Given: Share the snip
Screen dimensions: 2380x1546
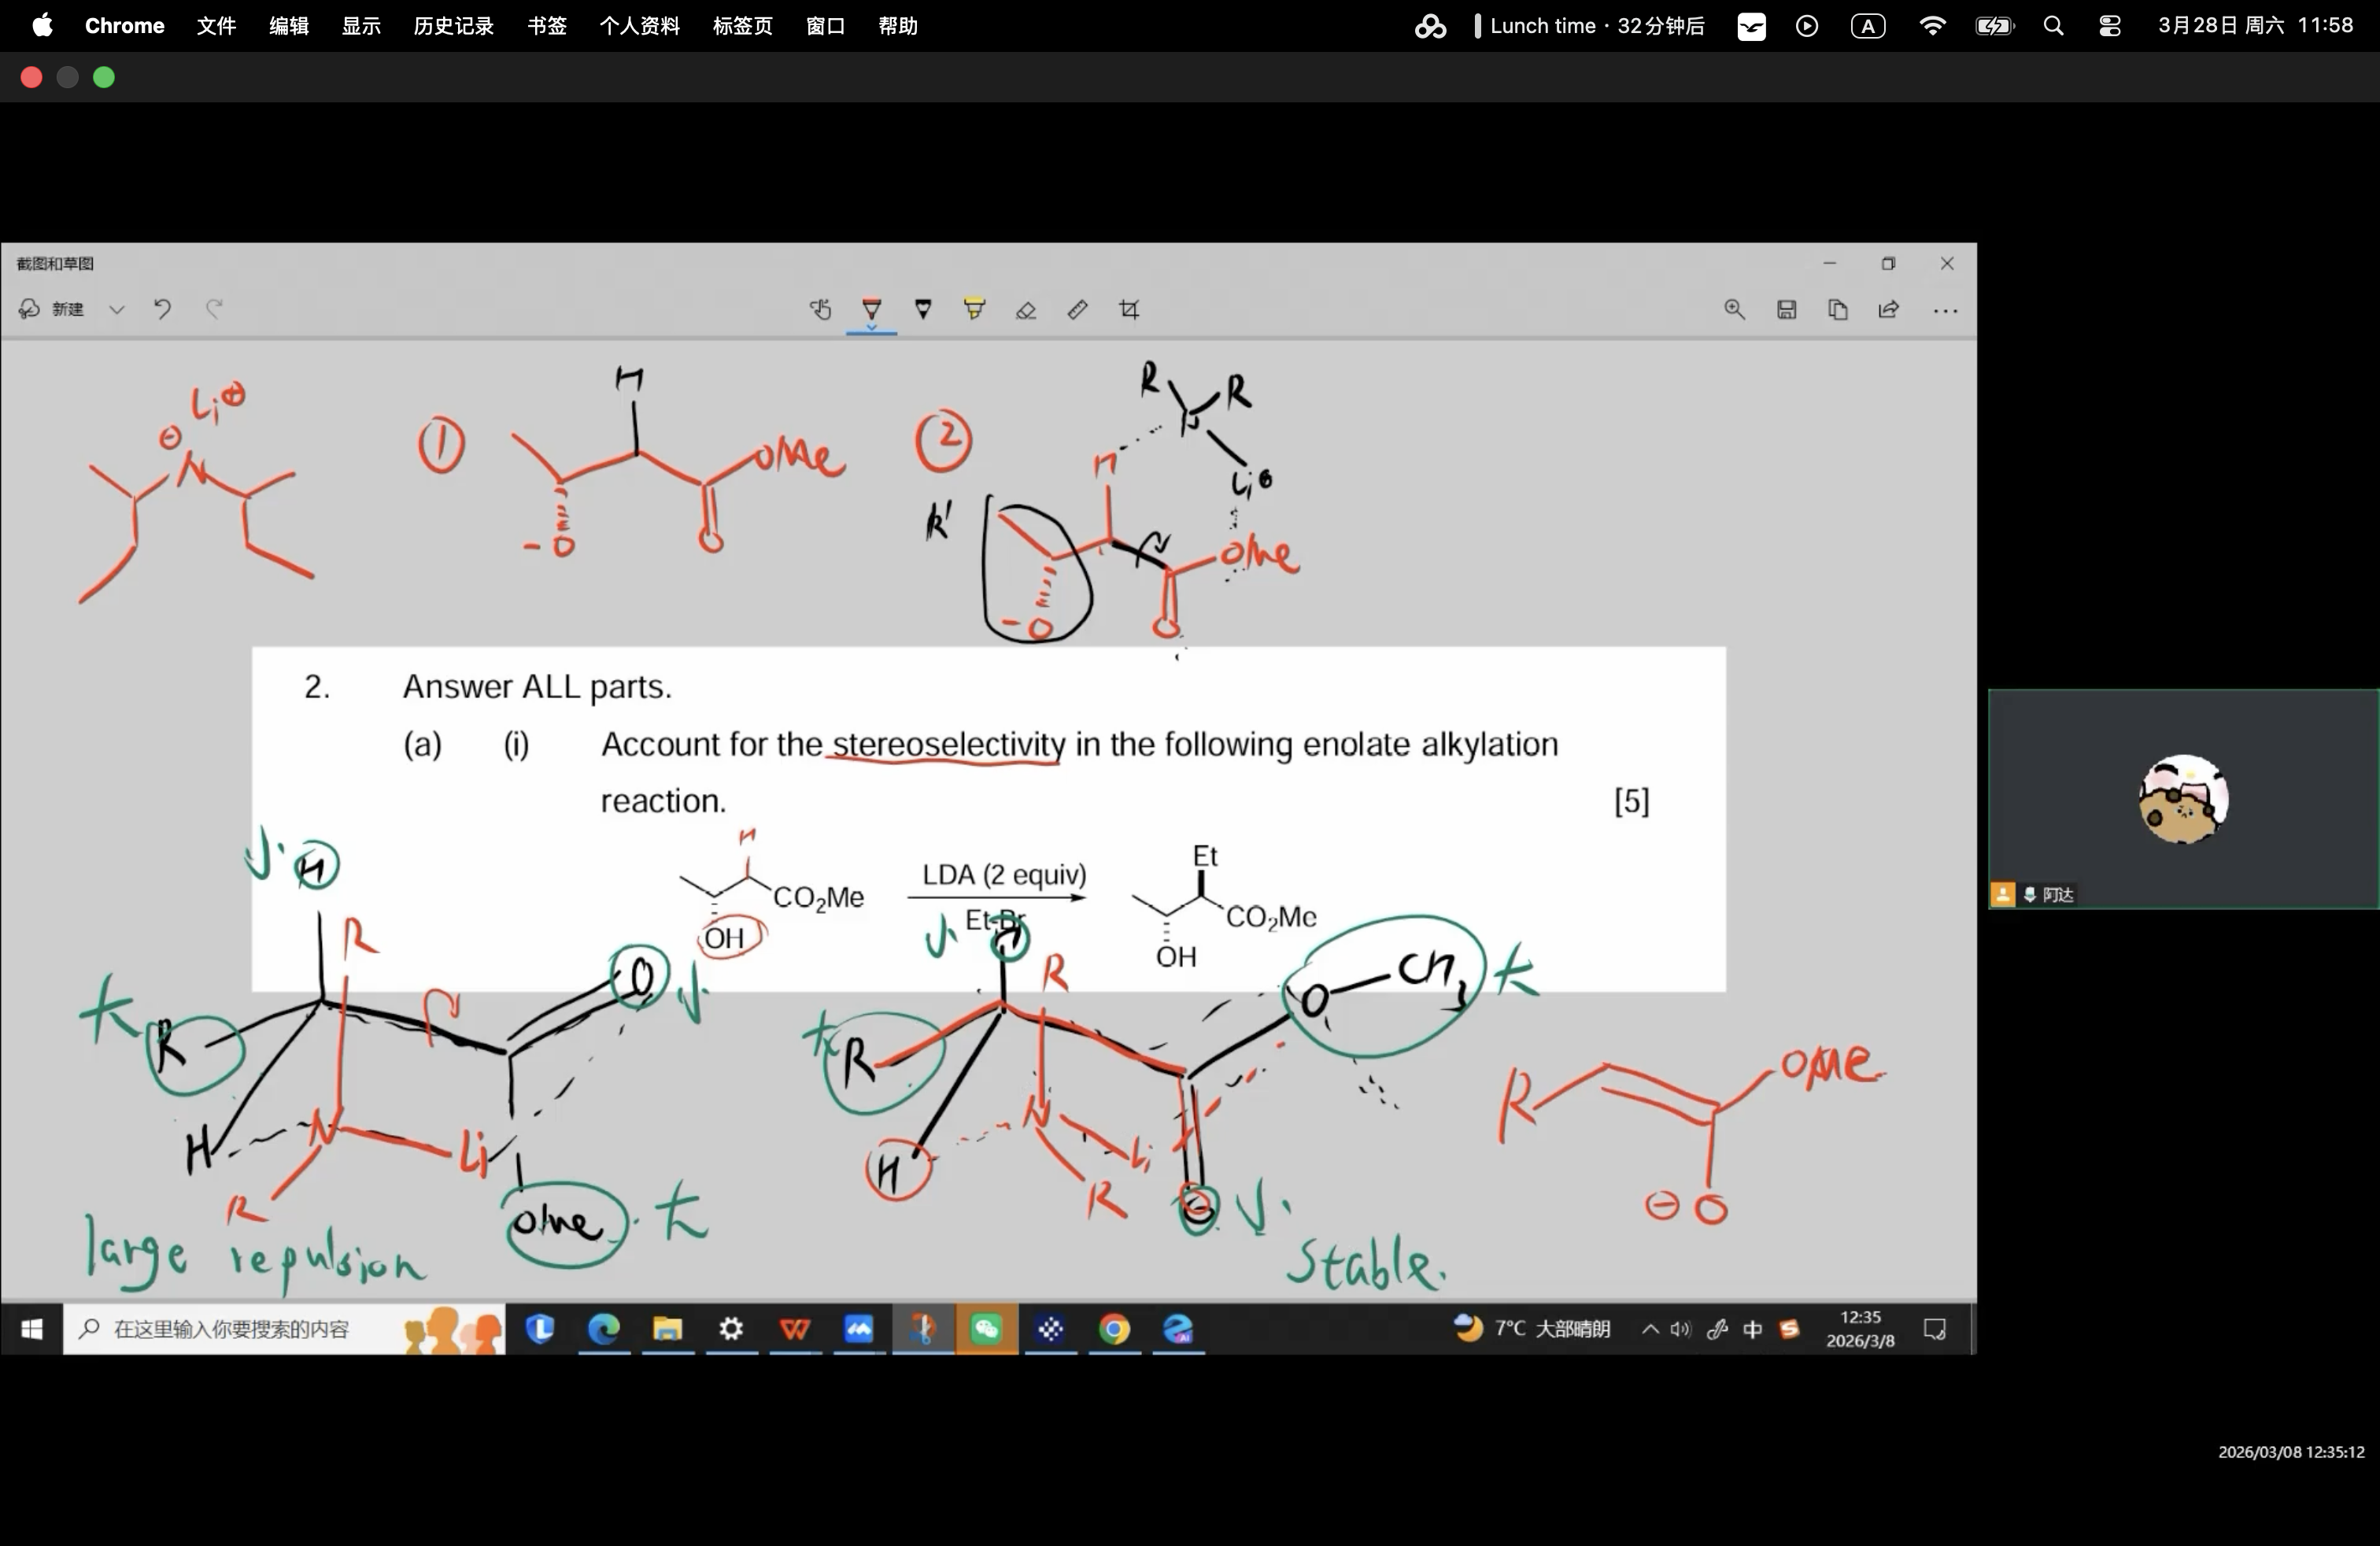Looking at the screenshot, I should (1888, 310).
